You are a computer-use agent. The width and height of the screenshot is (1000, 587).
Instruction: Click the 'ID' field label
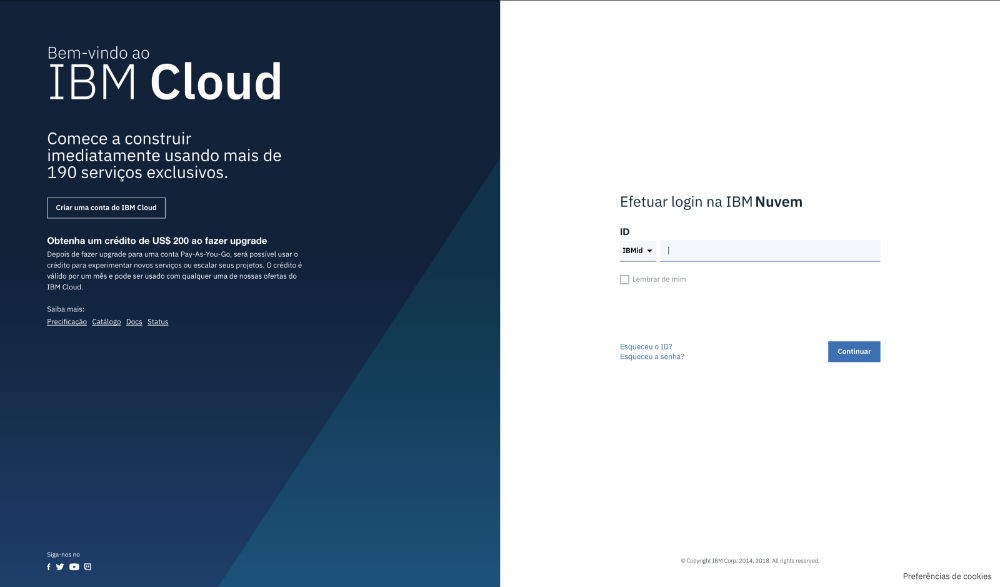tap(625, 231)
